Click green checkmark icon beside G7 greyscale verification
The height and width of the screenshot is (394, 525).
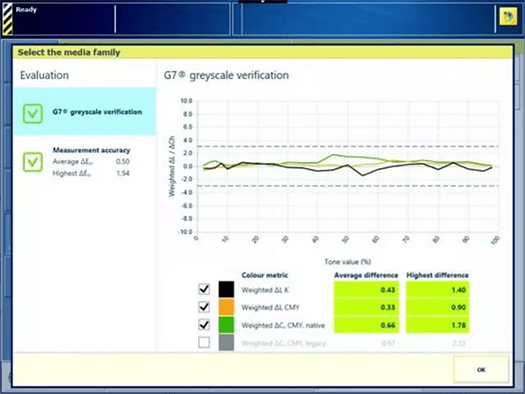tap(32, 113)
